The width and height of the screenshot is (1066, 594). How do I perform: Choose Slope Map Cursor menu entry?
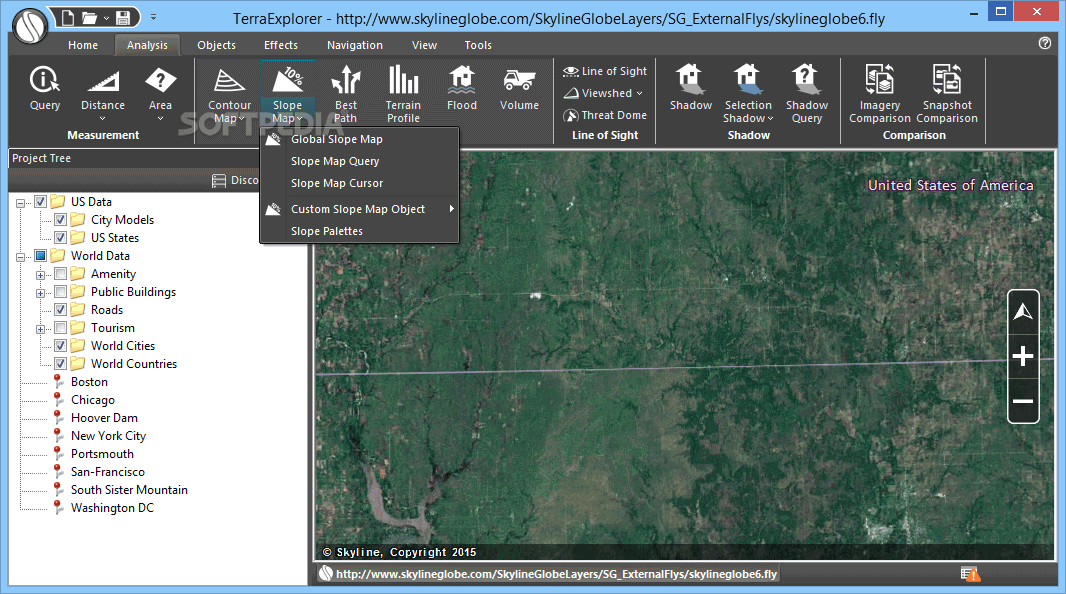[360, 184]
